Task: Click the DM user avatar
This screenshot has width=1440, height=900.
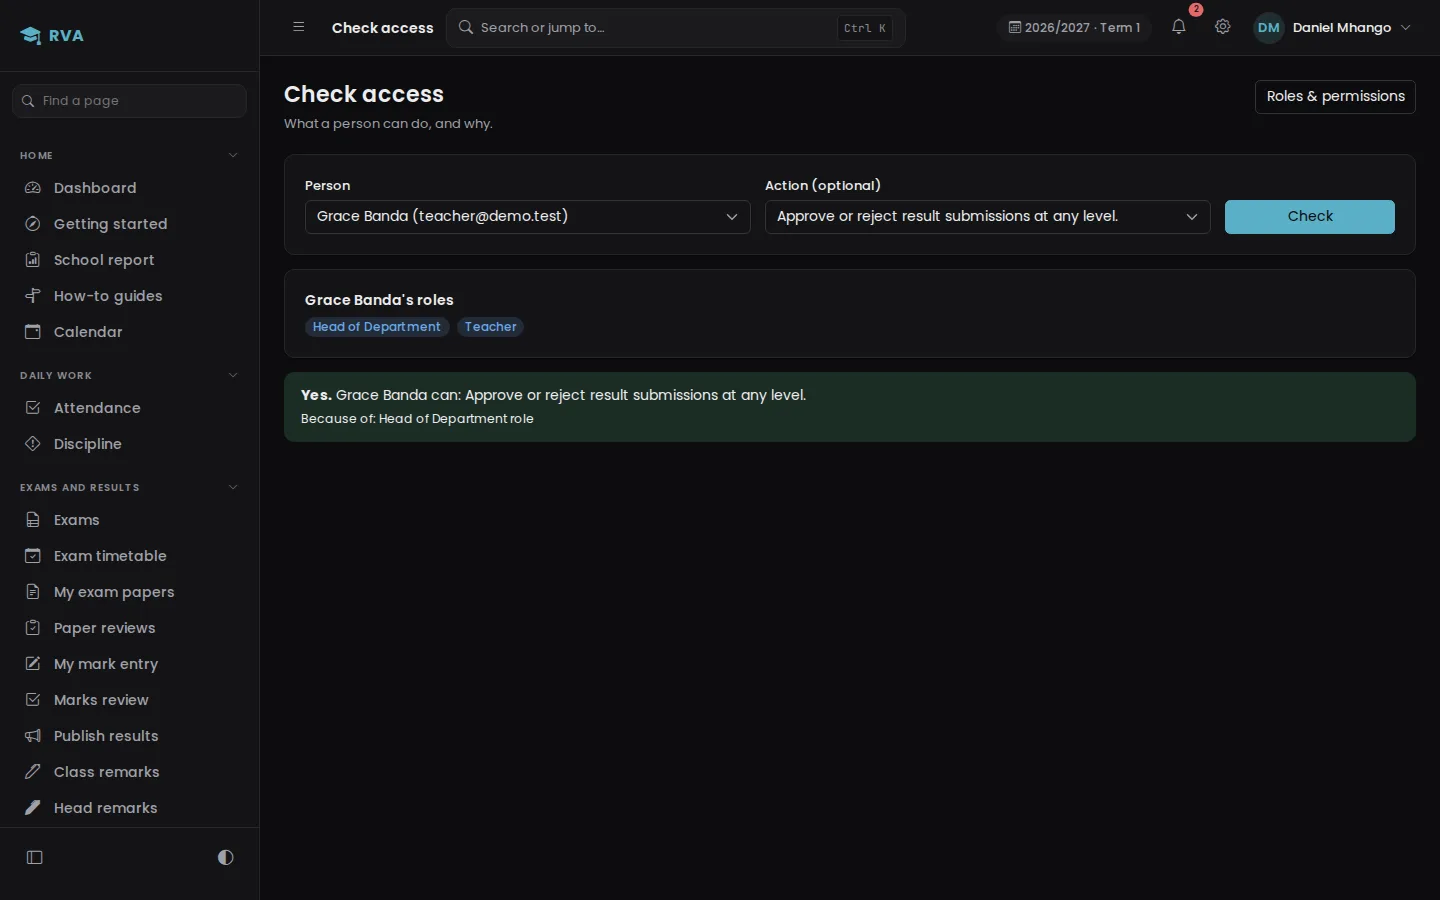Action: (x=1268, y=28)
